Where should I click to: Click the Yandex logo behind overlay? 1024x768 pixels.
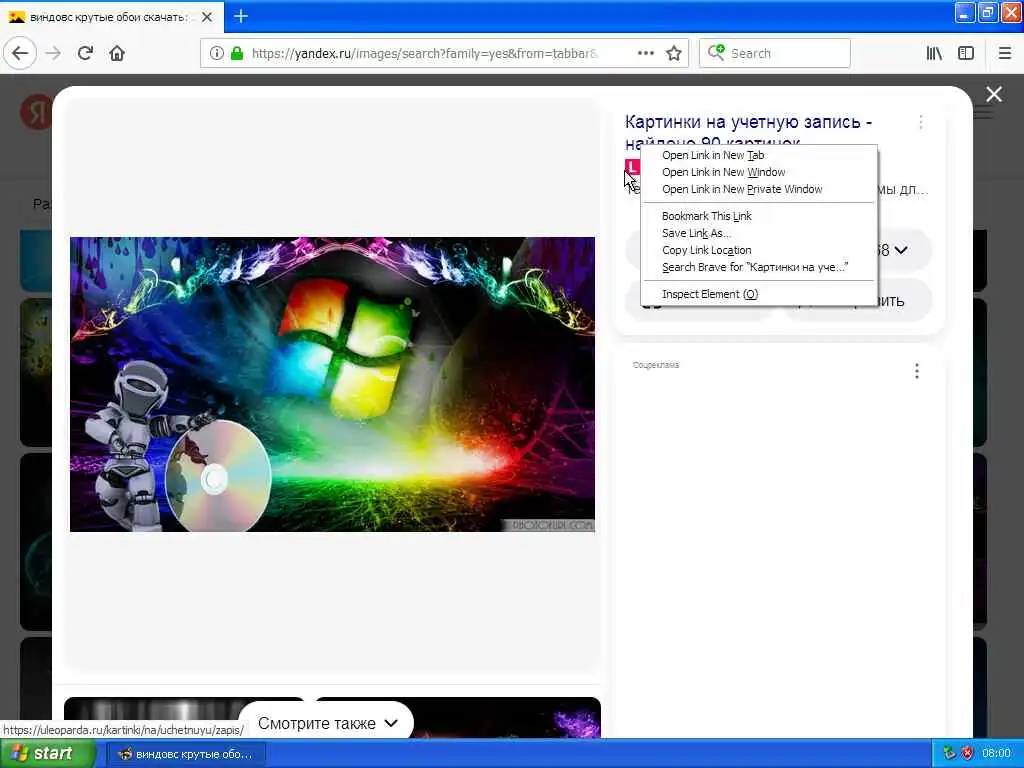36,112
